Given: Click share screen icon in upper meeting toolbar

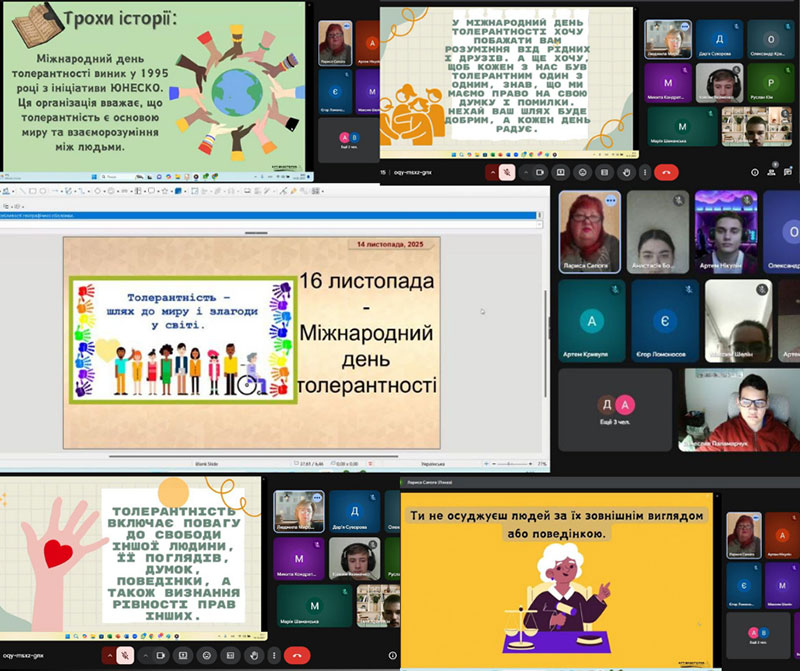Looking at the screenshot, I should coord(562,172).
